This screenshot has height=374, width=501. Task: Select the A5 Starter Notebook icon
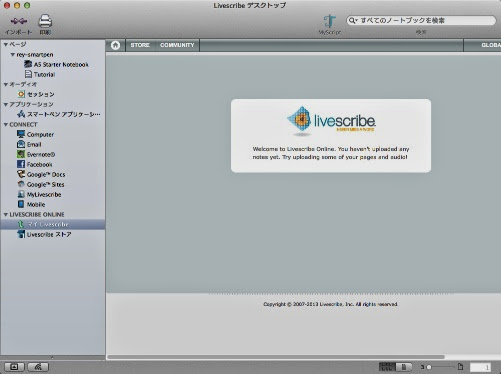click(28, 64)
